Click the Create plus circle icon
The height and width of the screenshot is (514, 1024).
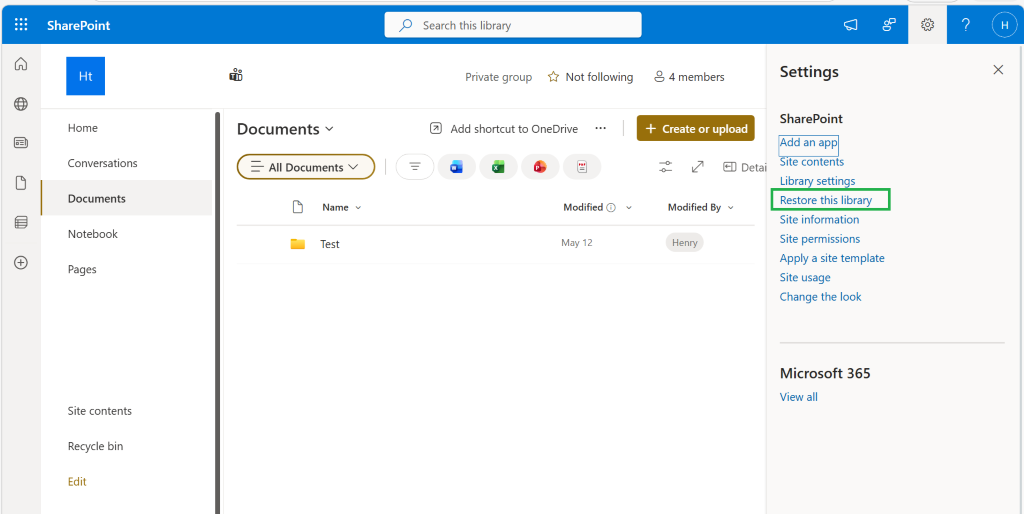point(21,263)
